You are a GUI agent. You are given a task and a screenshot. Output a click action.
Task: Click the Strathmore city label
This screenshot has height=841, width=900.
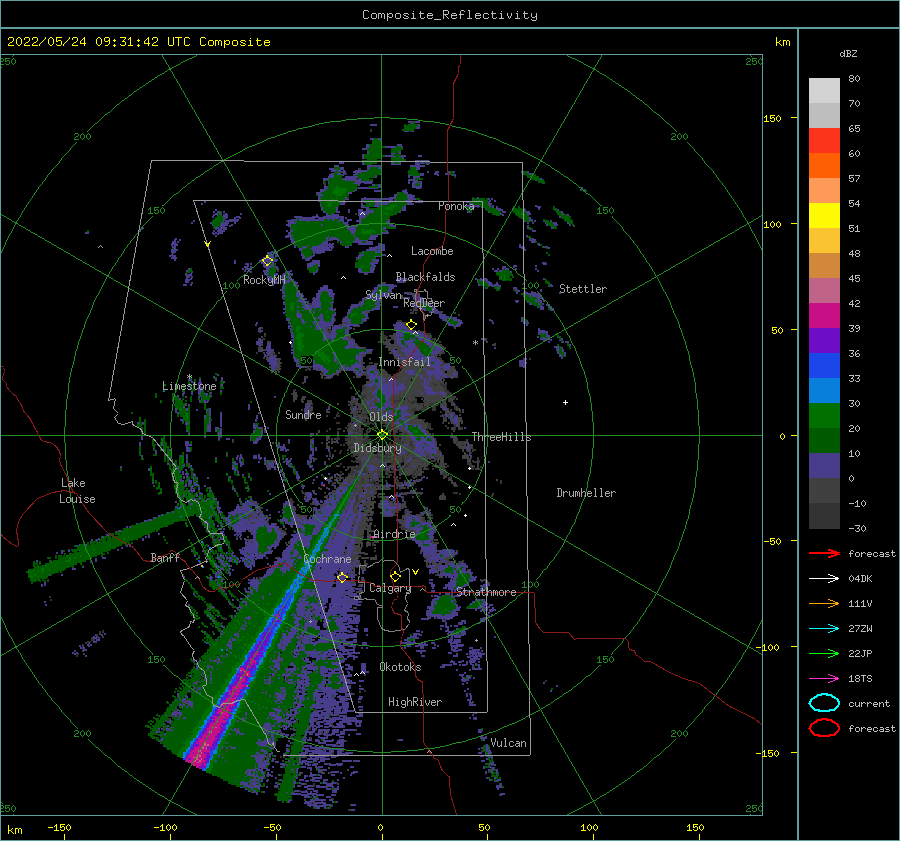coord(486,592)
